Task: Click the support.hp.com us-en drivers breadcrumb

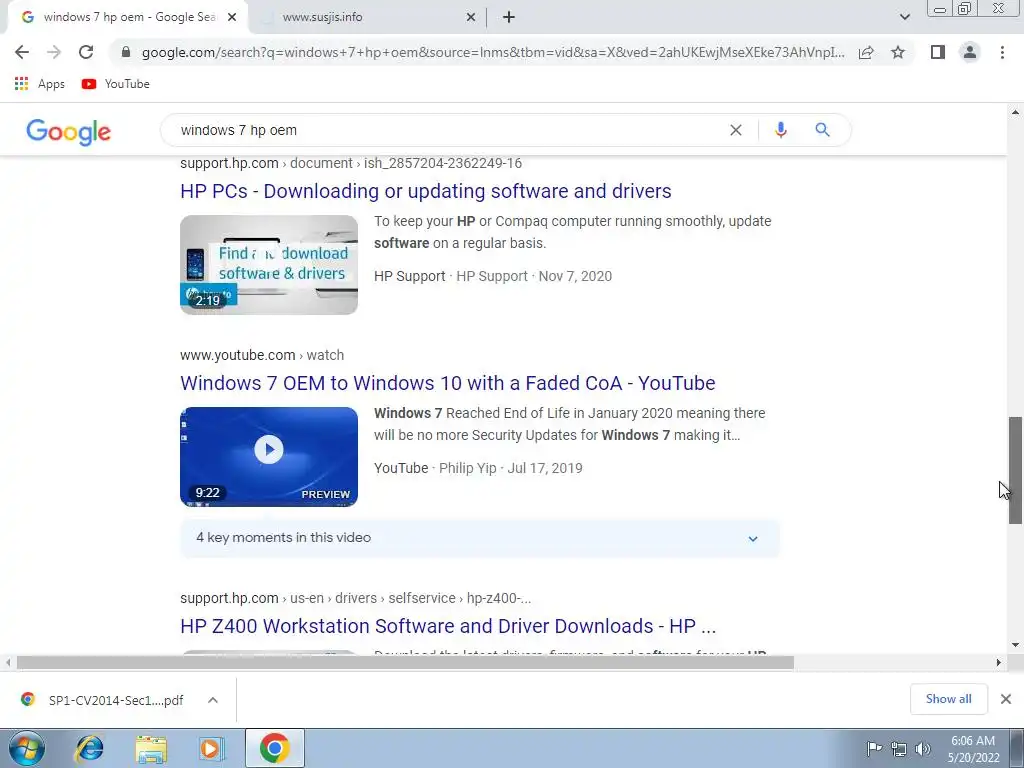Action: pos(355,598)
